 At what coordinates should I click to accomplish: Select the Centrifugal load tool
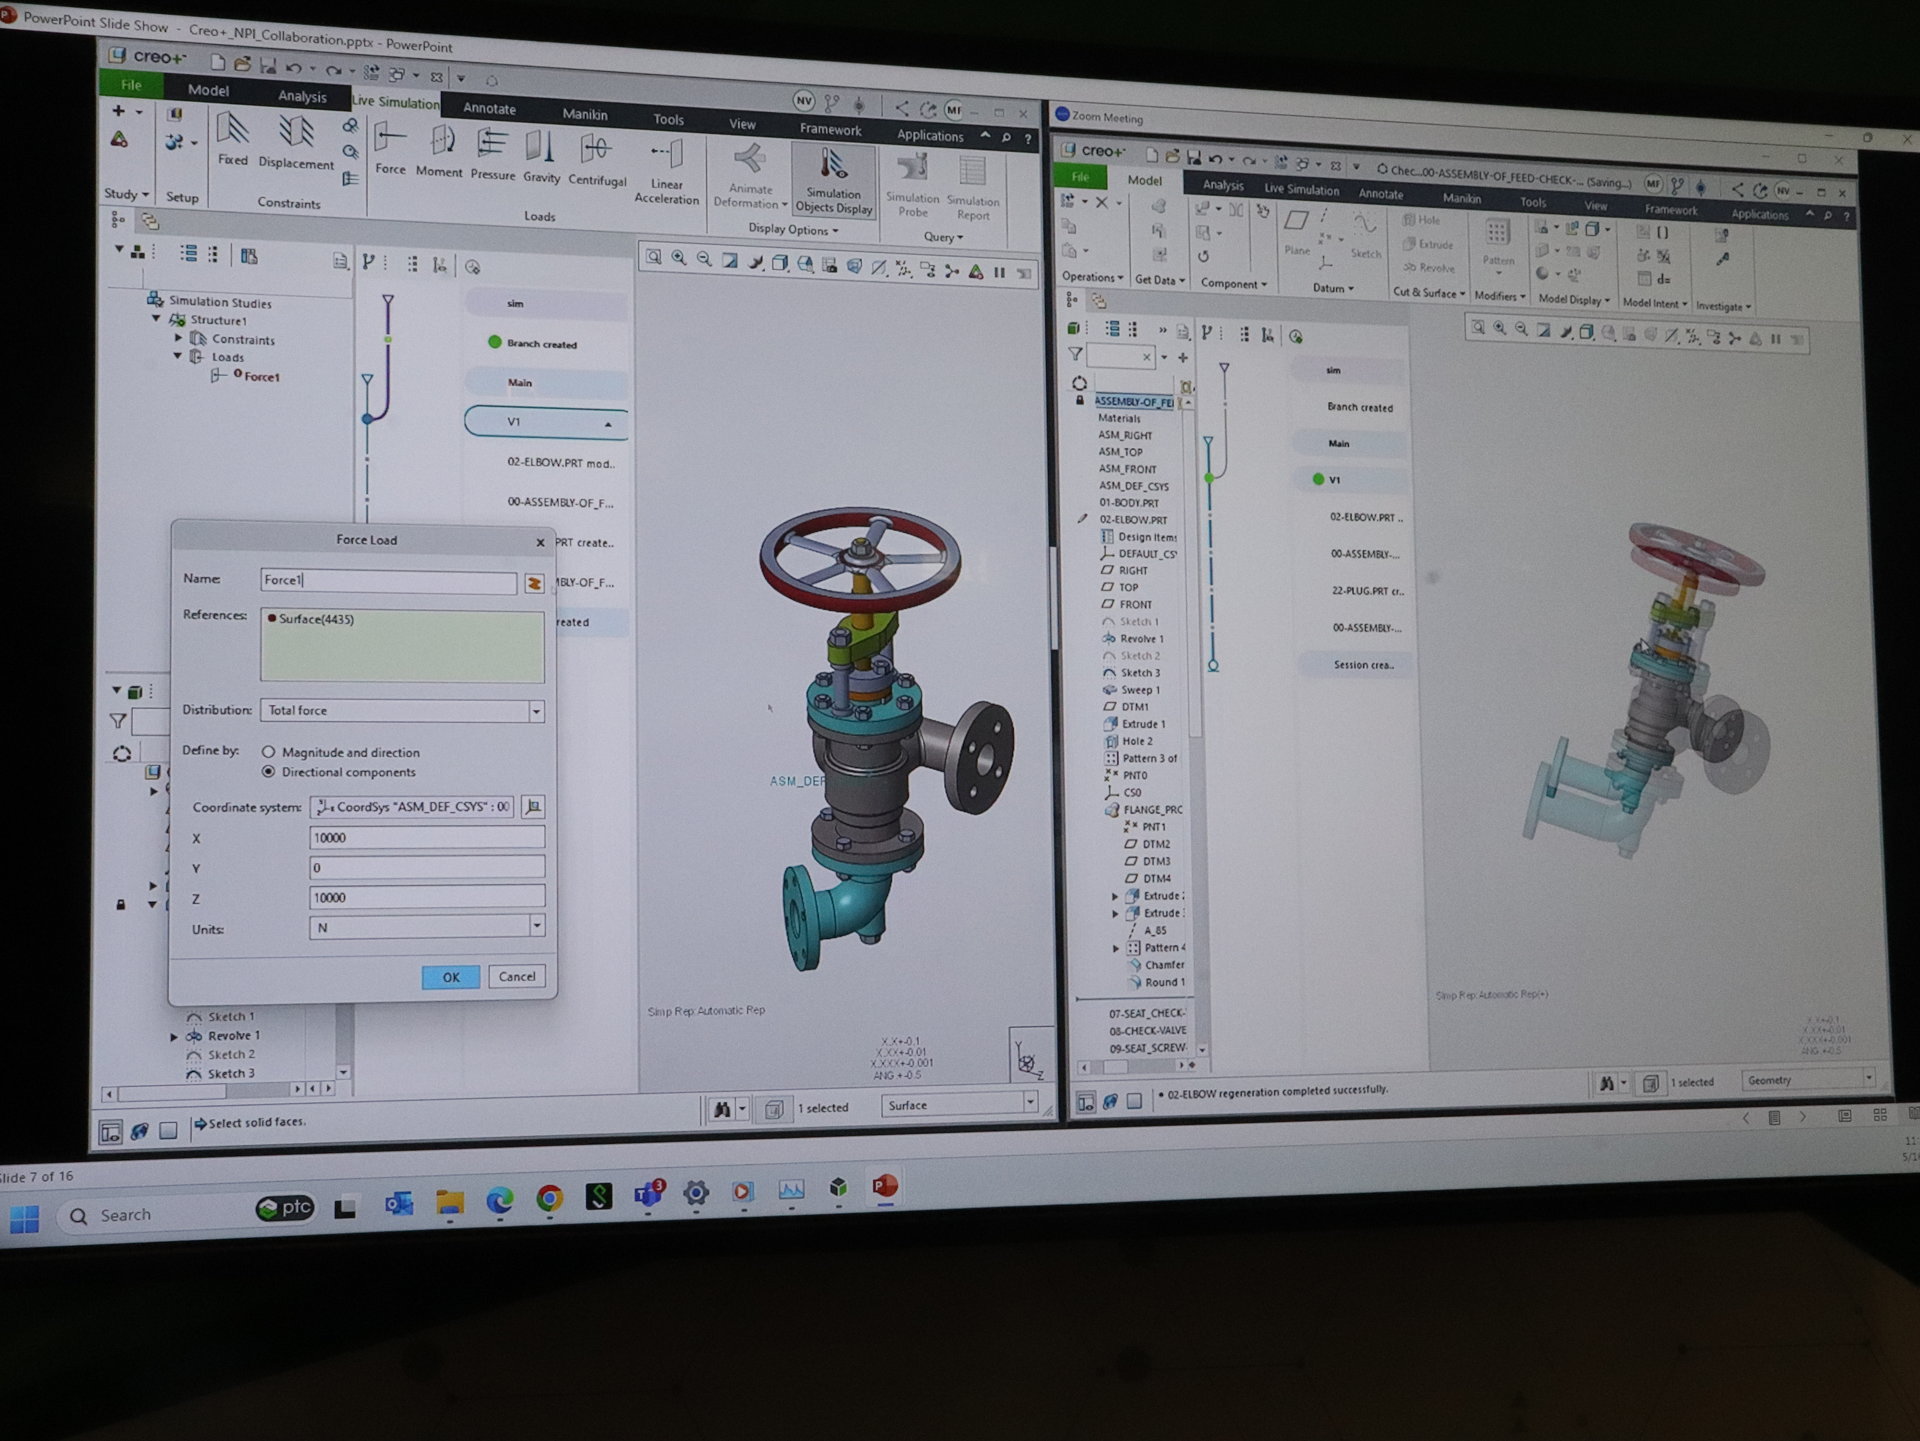click(x=597, y=162)
